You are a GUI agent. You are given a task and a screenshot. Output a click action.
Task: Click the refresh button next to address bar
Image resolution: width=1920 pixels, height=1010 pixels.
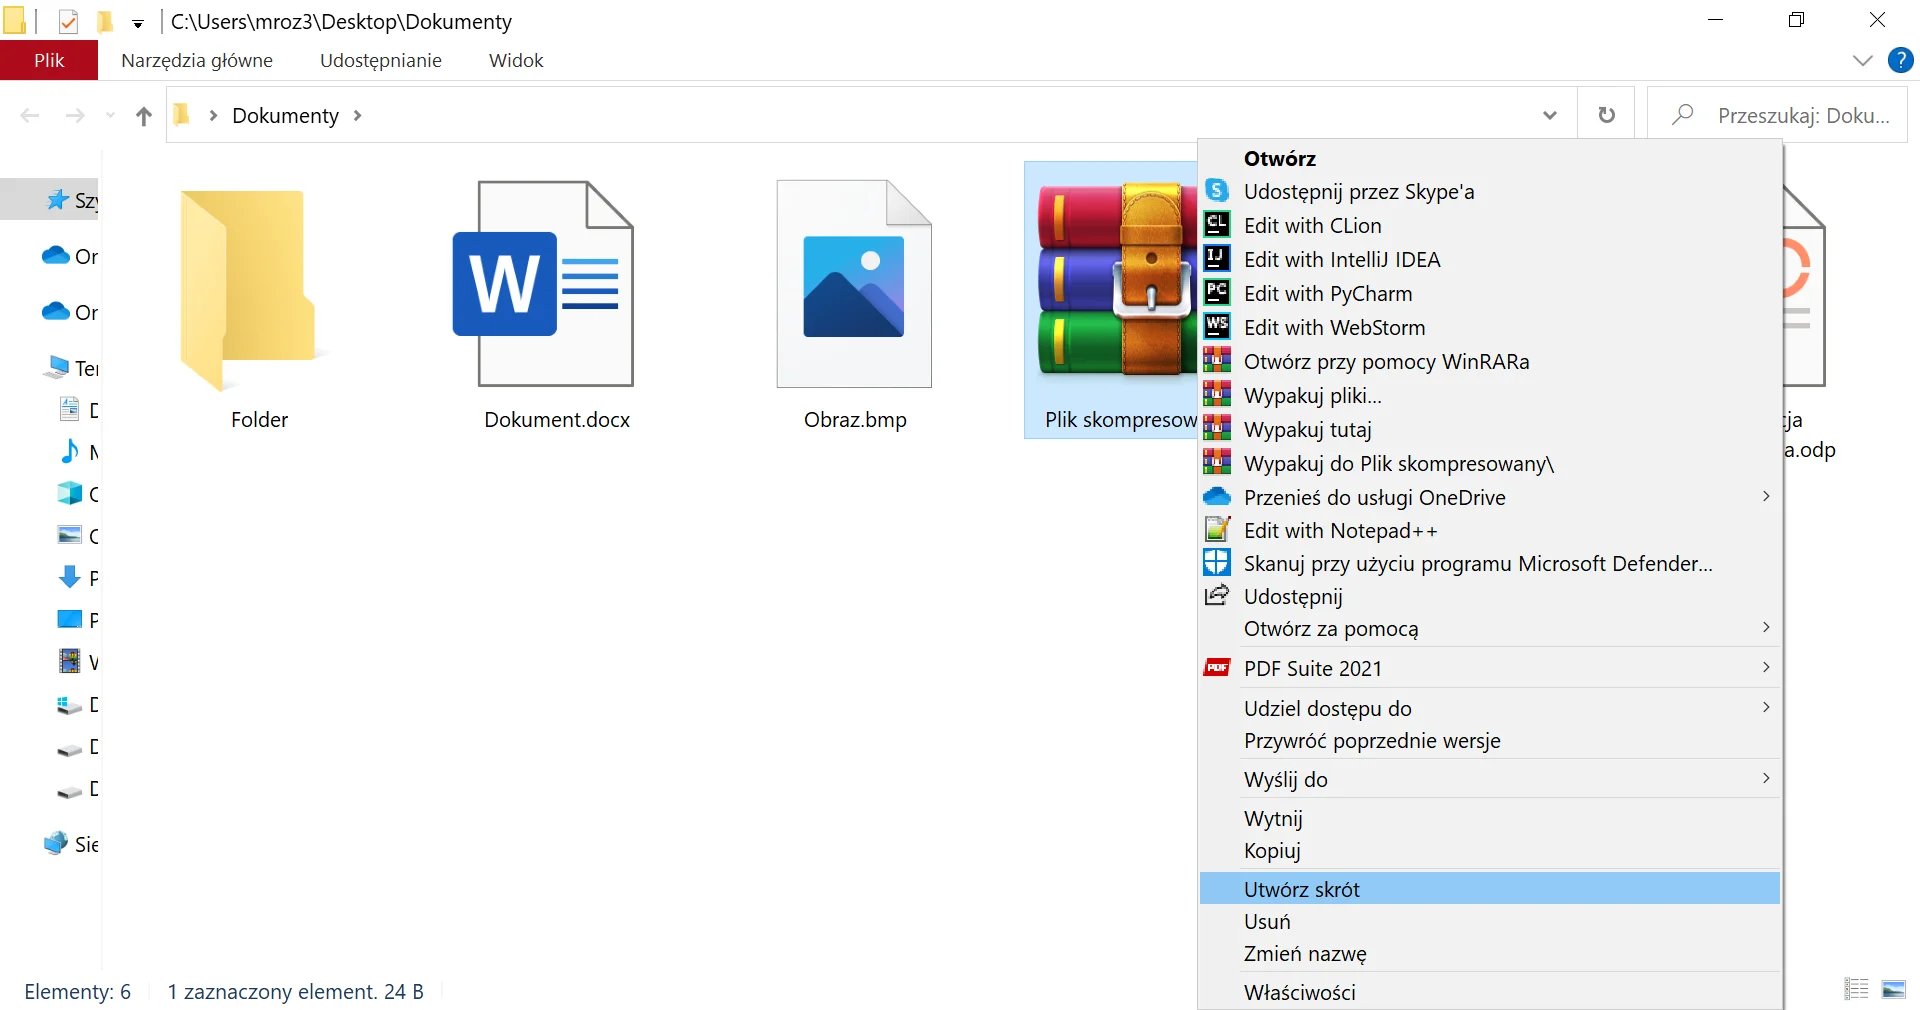(x=1606, y=115)
